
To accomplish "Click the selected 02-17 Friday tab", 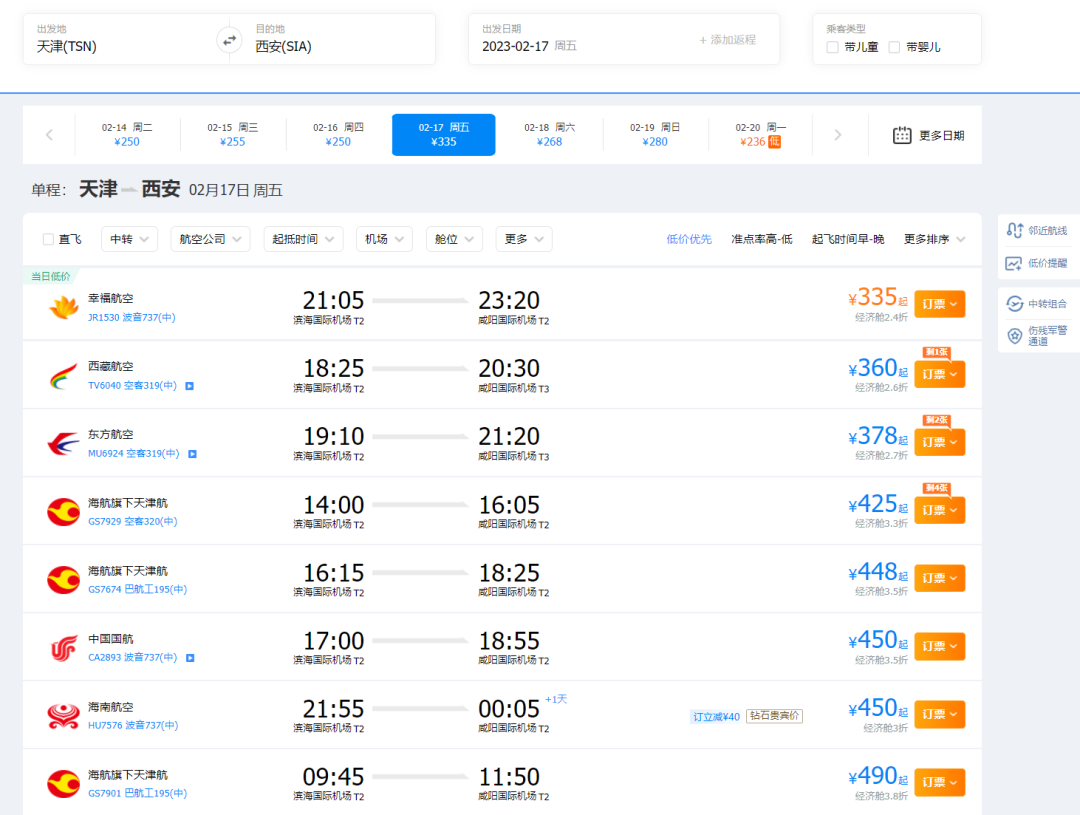I will (444, 134).
